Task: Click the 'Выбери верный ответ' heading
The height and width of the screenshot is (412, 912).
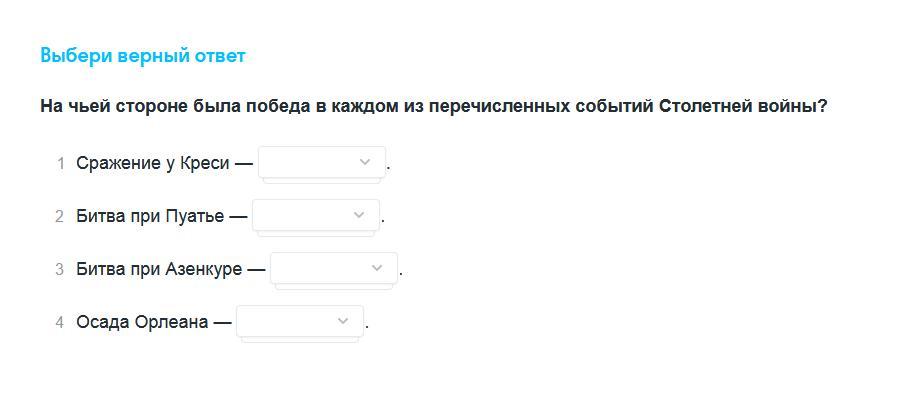Action: (142, 55)
